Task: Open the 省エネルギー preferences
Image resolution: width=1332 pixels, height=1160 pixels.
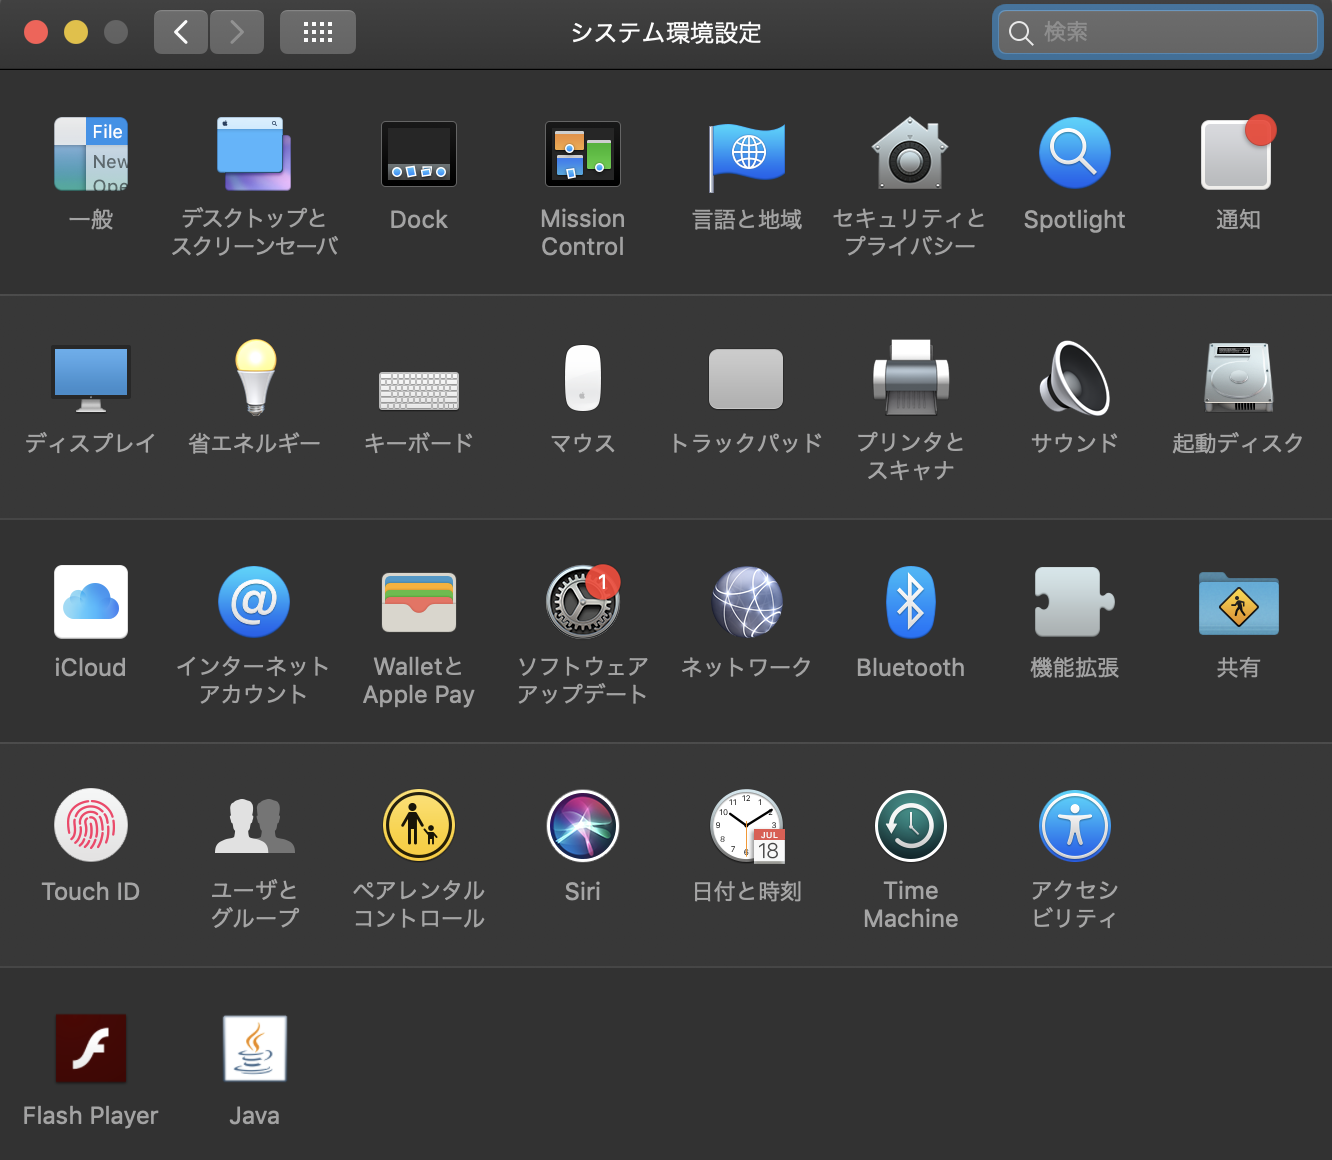Action: (255, 378)
